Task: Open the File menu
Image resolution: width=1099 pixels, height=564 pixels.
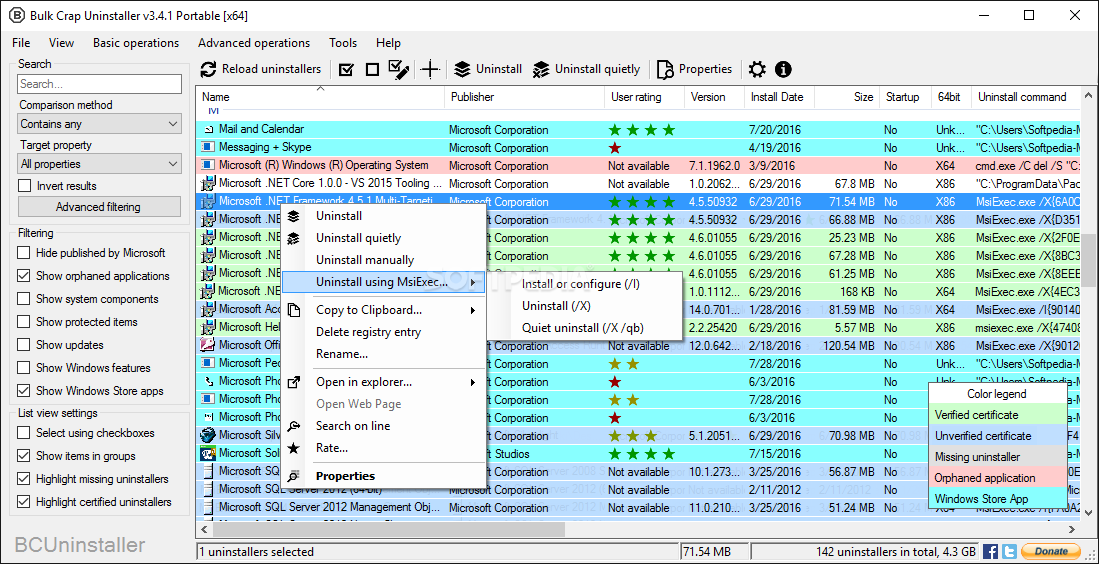Action: 21,43
